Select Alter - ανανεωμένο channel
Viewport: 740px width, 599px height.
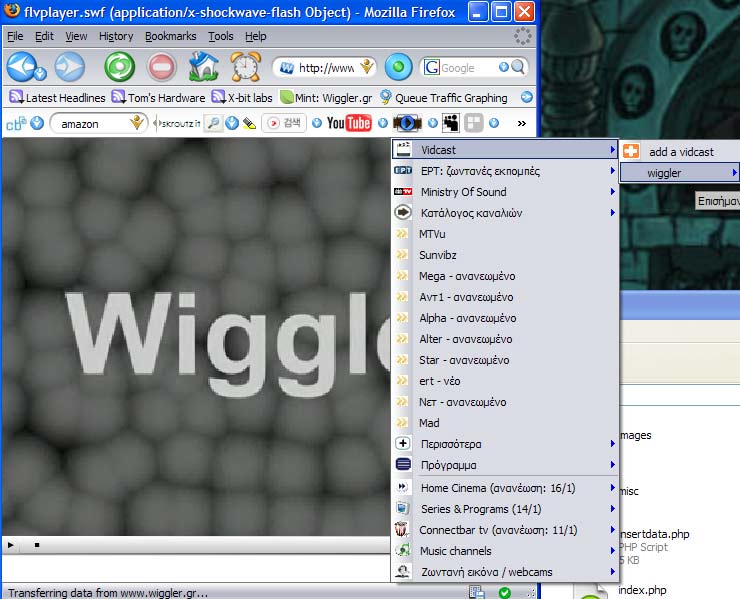click(505, 339)
